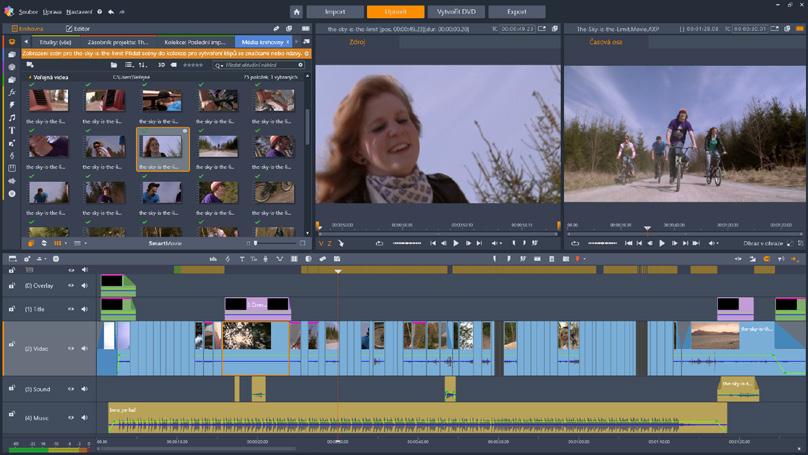Click the folder view icon in library toolbar
Viewport: 808px width, 455px height.
[113, 65]
